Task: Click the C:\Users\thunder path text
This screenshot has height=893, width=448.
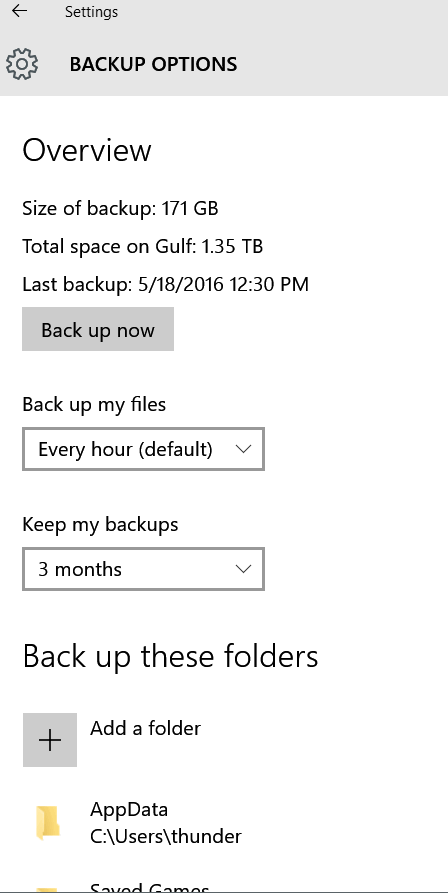Action: point(166,836)
